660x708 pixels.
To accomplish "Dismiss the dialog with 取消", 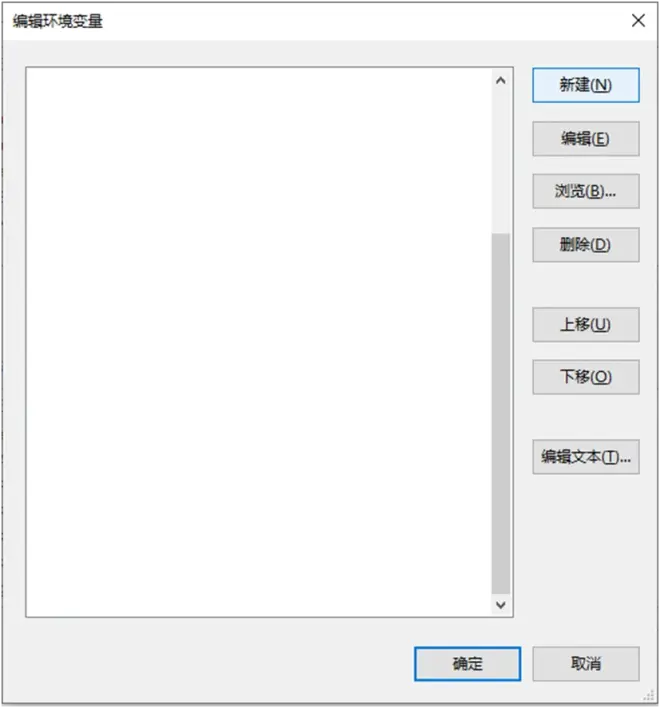I will [586, 664].
